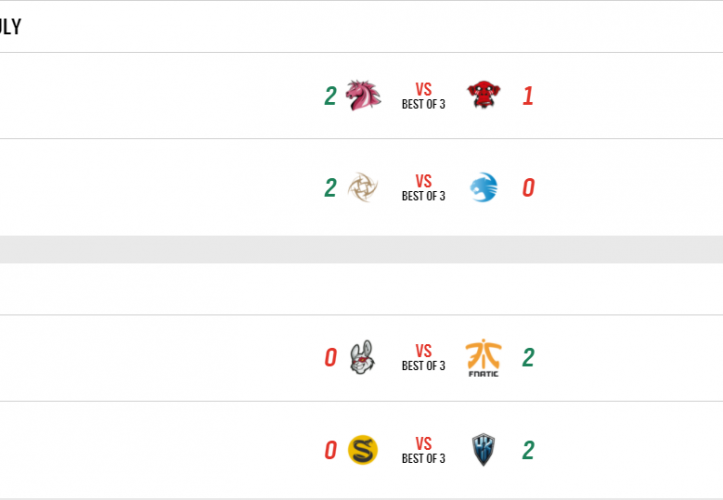Screen dimensions: 723x500
Task: Select green score 2 beside the H2K logo
Action: click(528, 451)
